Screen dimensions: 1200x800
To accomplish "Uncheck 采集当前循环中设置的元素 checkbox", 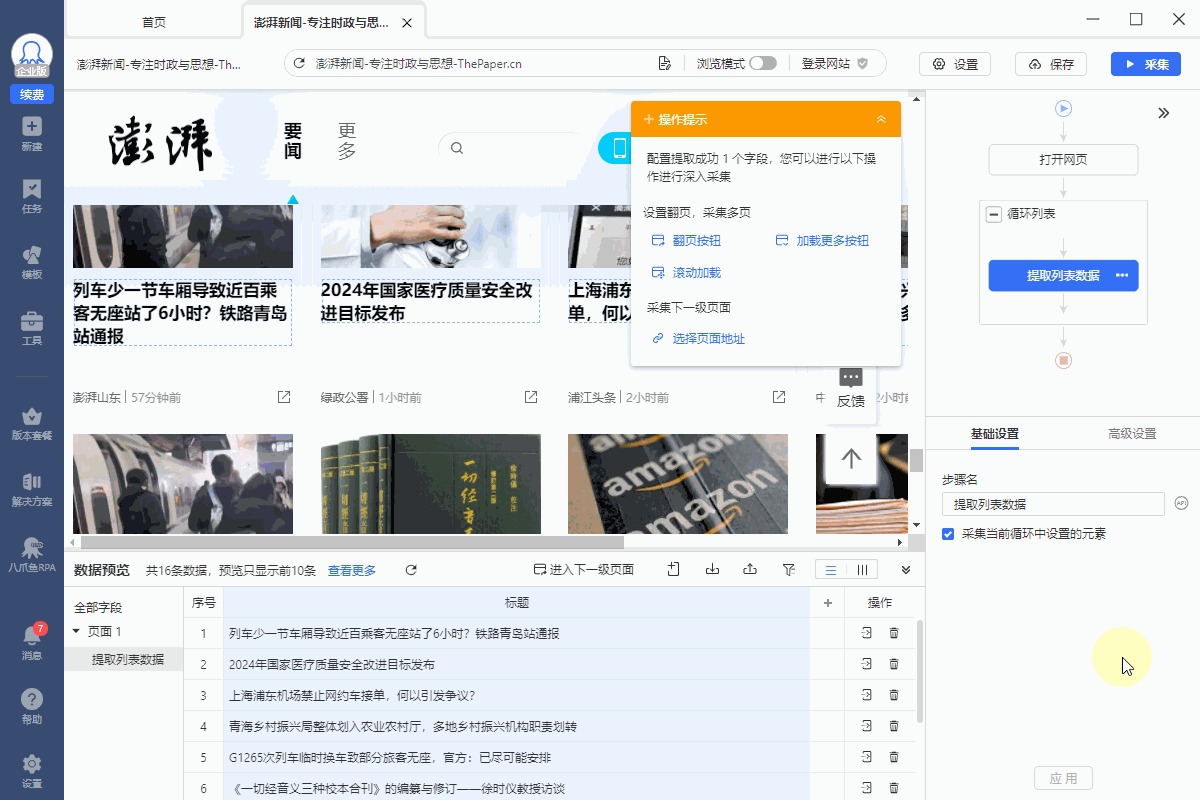I will click(x=948, y=534).
